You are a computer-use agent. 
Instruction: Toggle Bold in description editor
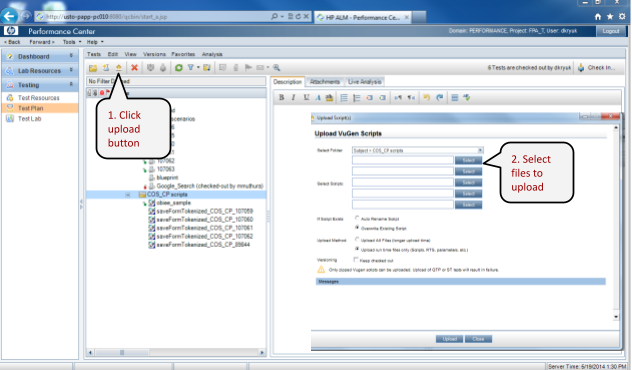281,97
